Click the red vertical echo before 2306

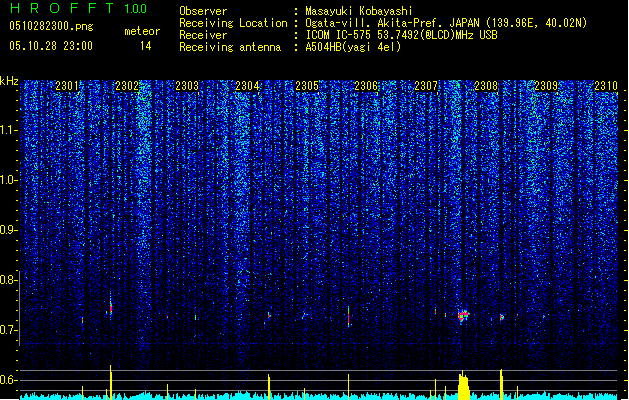[x=349, y=317]
